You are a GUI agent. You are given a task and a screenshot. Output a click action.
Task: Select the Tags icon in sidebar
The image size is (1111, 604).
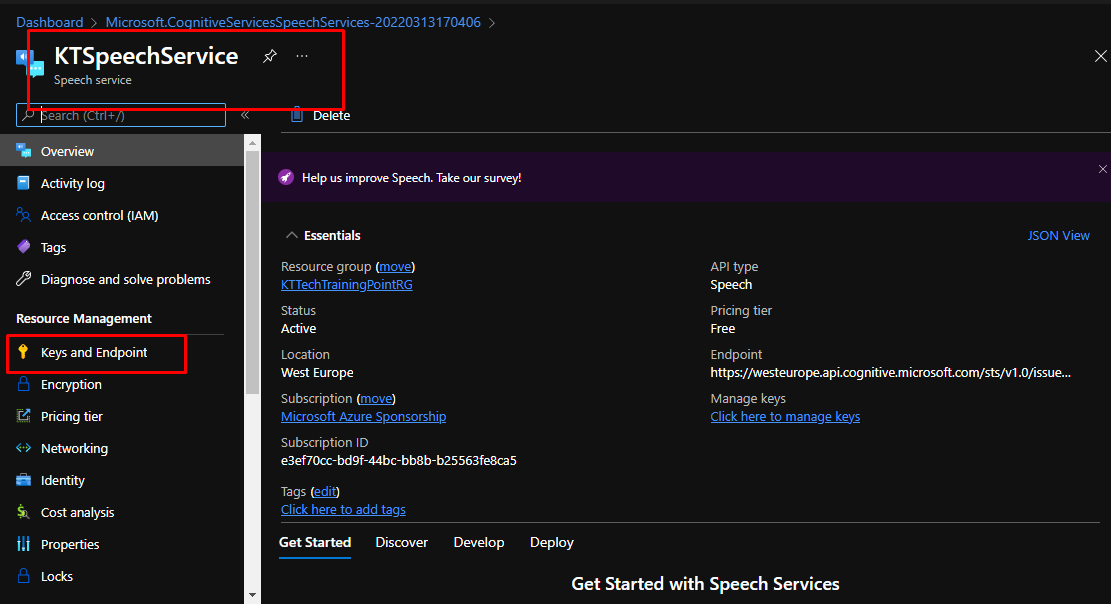tap(24, 248)
